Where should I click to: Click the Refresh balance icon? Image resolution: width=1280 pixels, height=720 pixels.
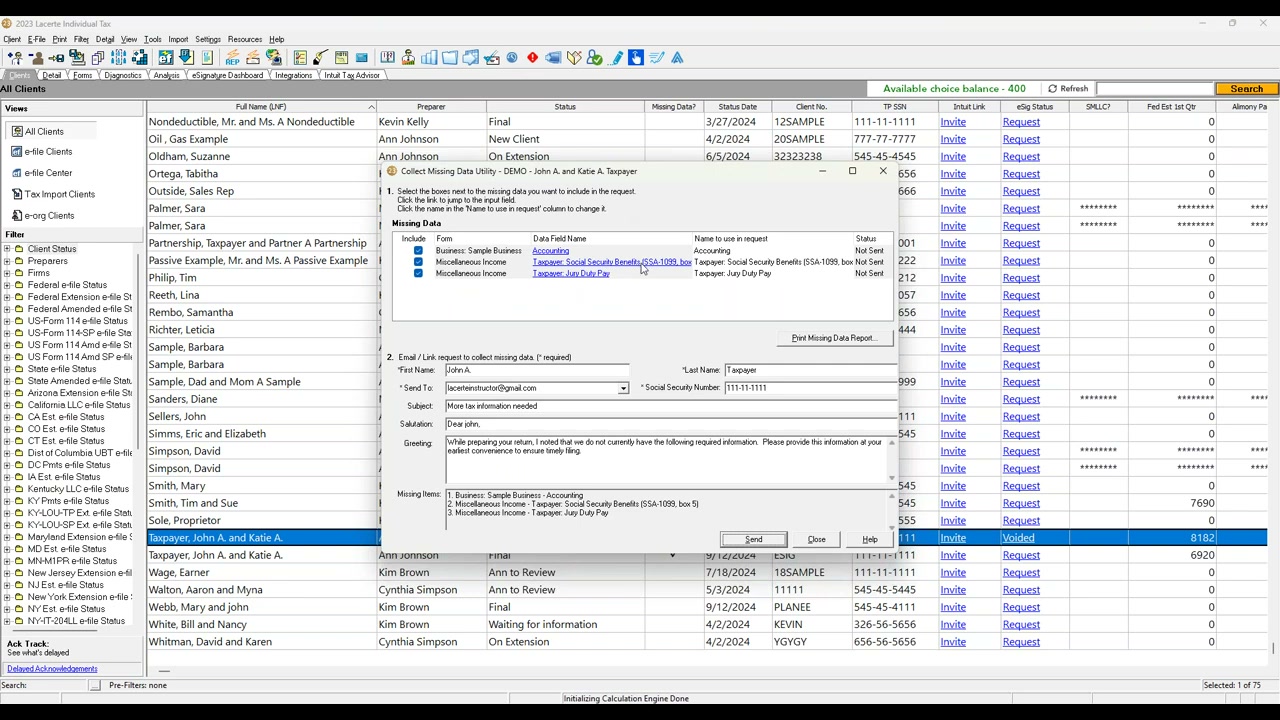(1052, 89)
